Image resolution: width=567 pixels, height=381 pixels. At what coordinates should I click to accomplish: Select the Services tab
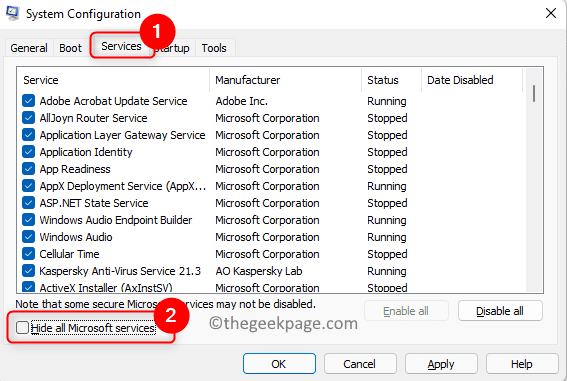[121, 46]
